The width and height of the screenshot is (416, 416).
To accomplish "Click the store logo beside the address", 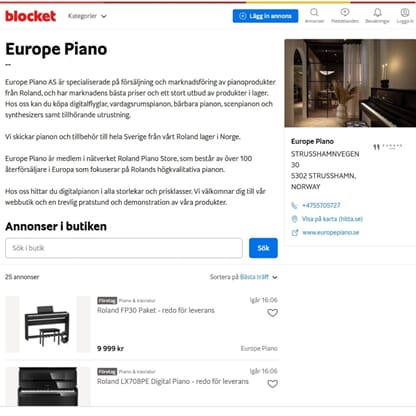I will 388,146.
